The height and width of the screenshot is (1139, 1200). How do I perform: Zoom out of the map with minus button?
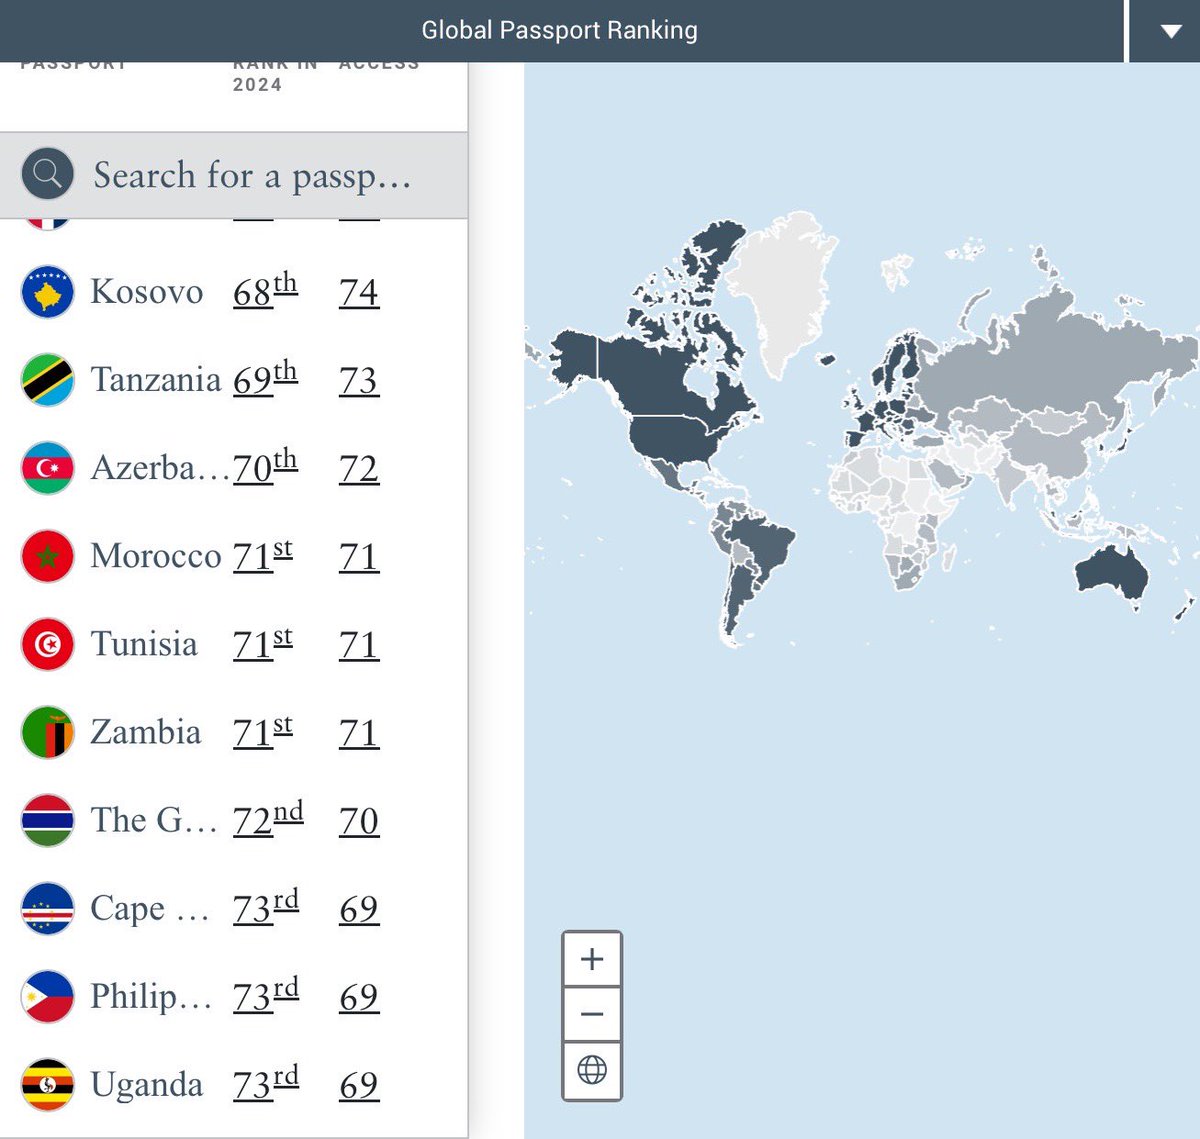[x=592, y=1014]
